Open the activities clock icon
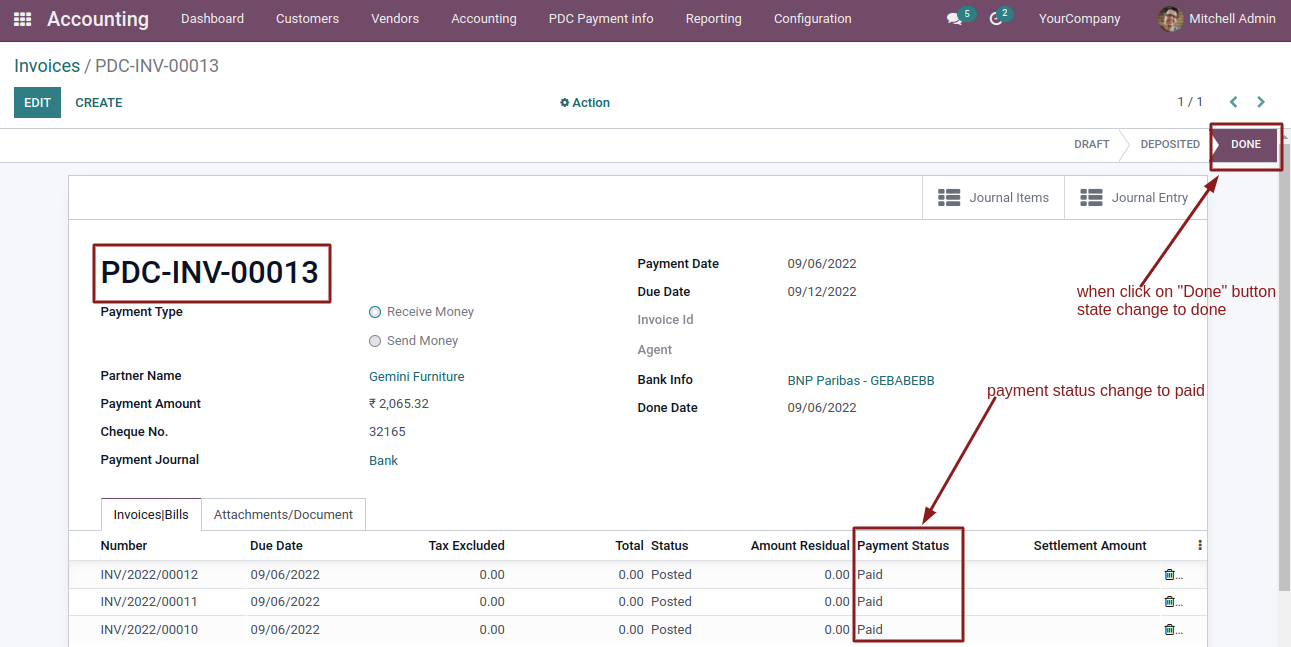 [996, 19]
